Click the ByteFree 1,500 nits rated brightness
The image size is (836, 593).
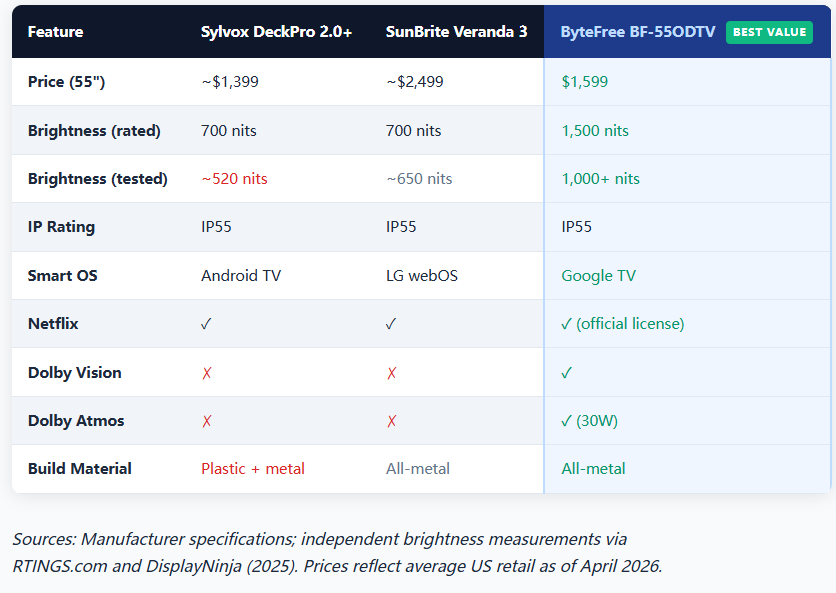point(595,131)
